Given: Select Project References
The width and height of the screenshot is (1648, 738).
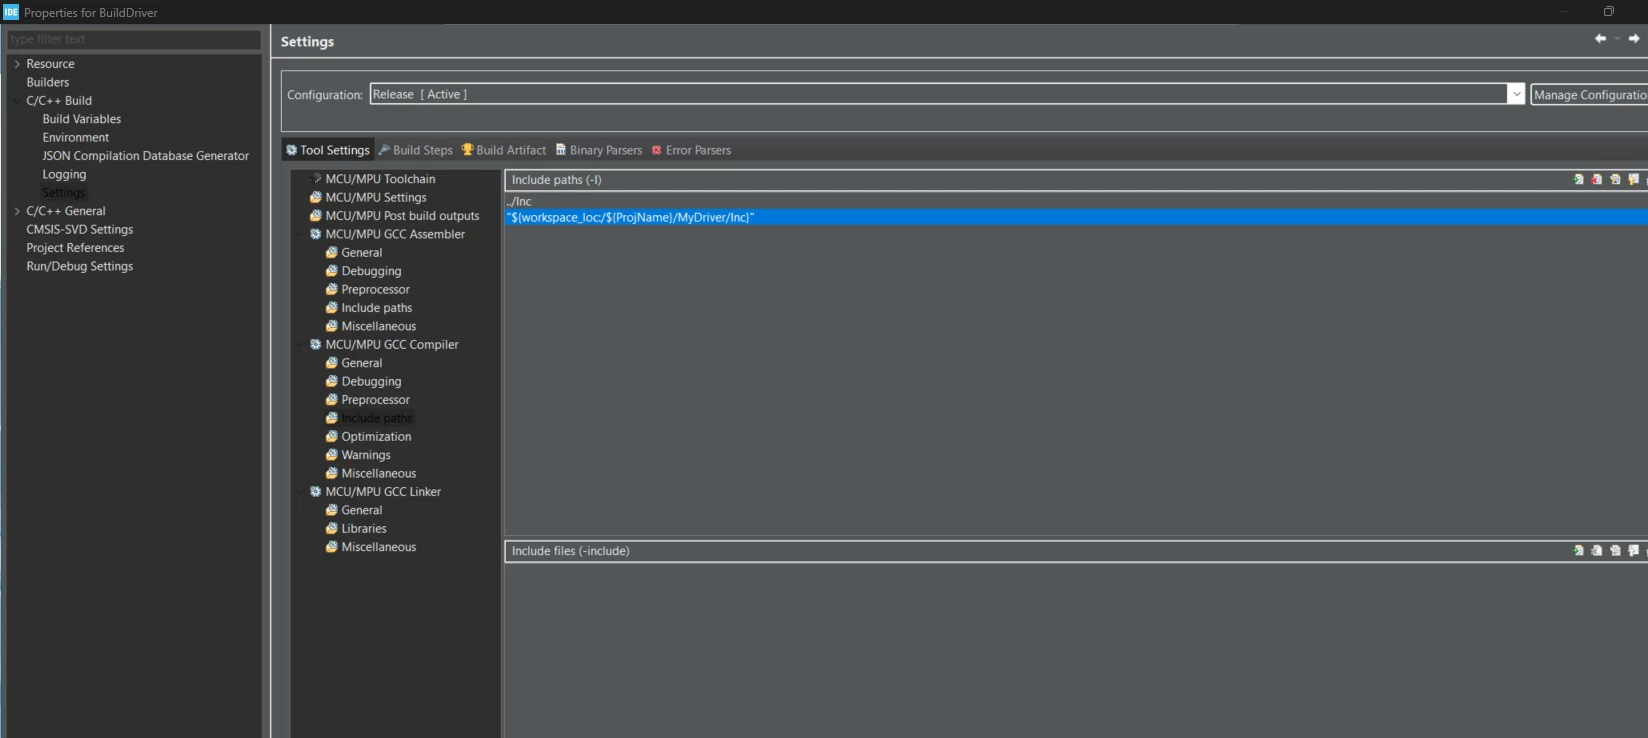Looking at the screenshot, I should coord(75,248).
